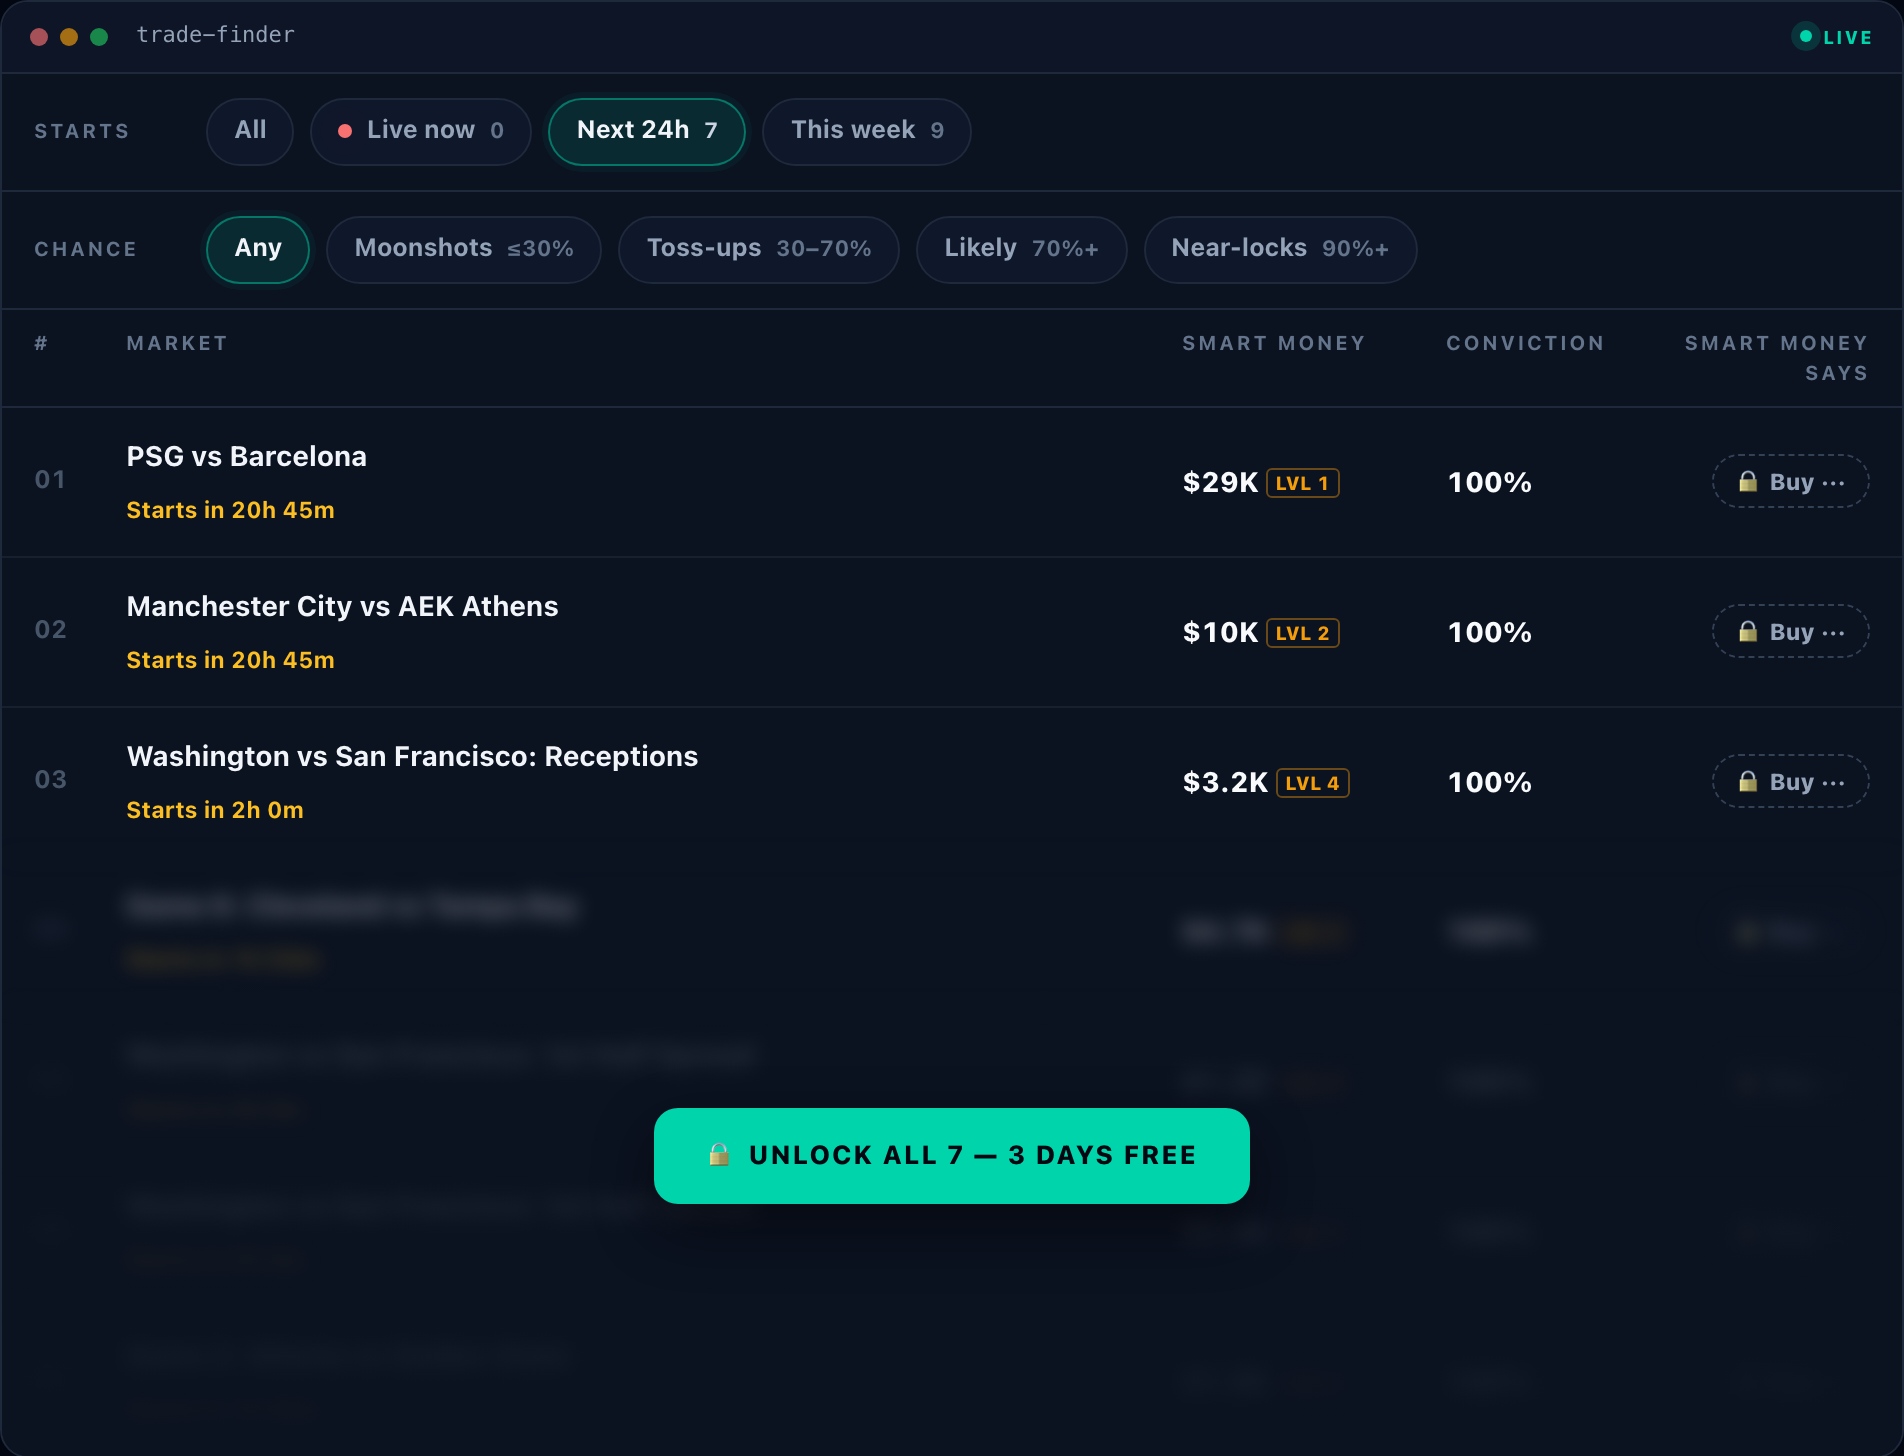
Task: Select the Any chance filter
Action: 258,249
